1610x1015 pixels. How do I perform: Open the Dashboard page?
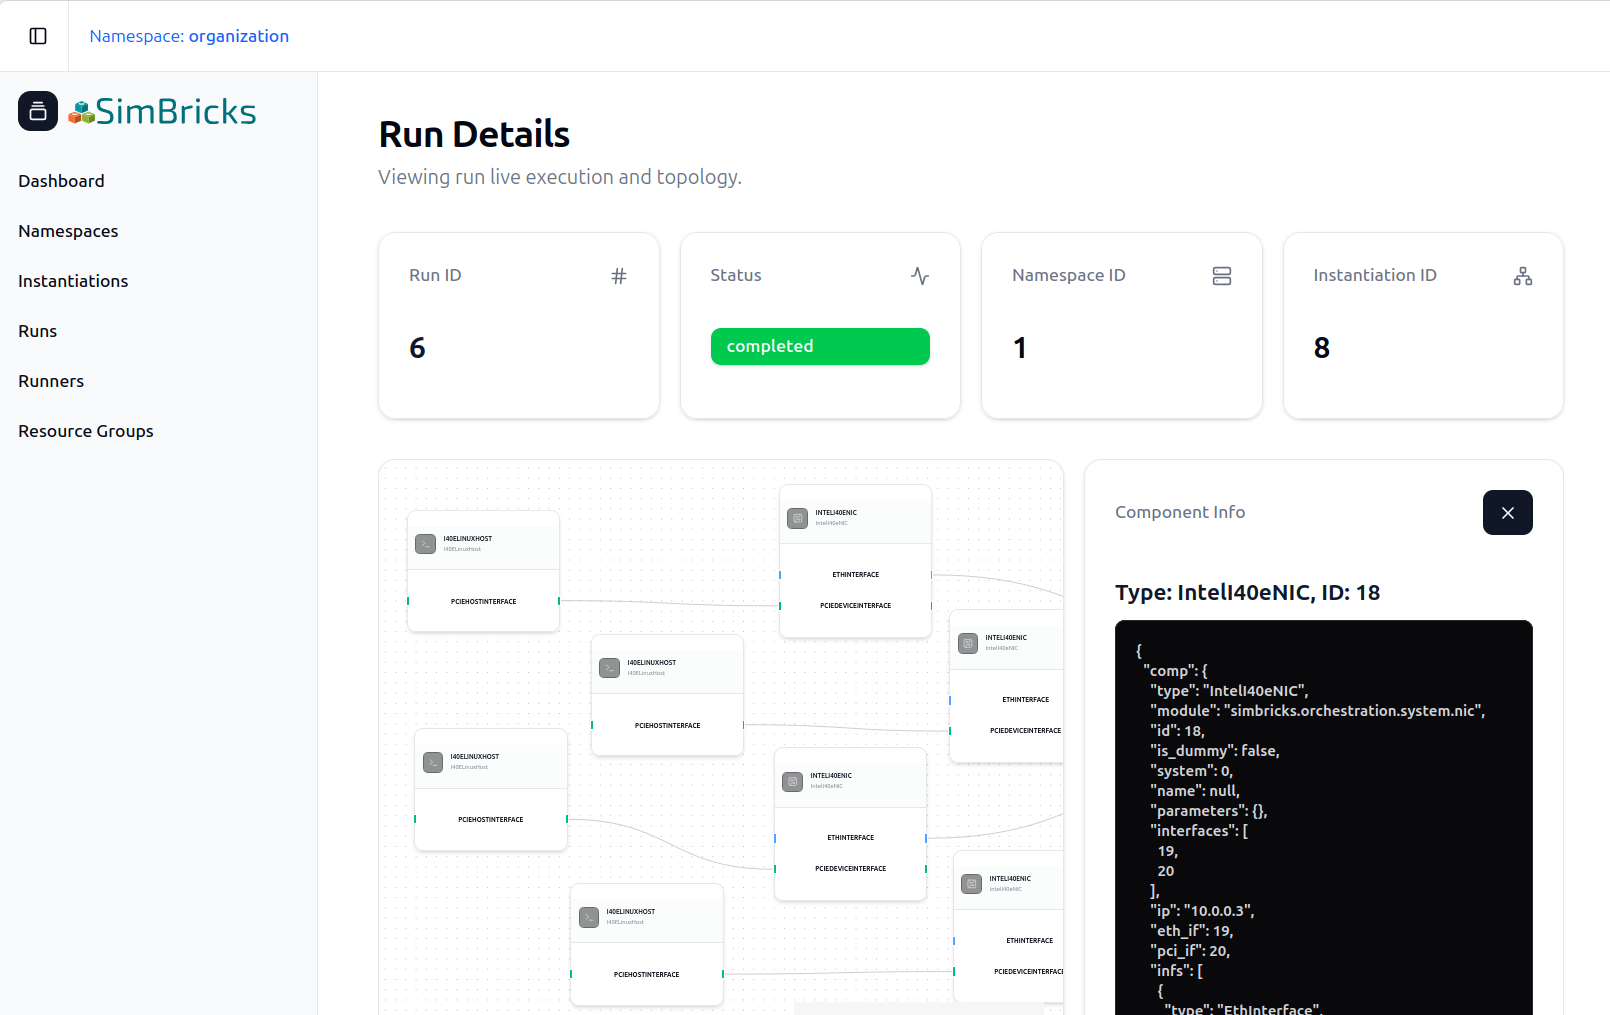pyautogui.click(x=61, y=181)
